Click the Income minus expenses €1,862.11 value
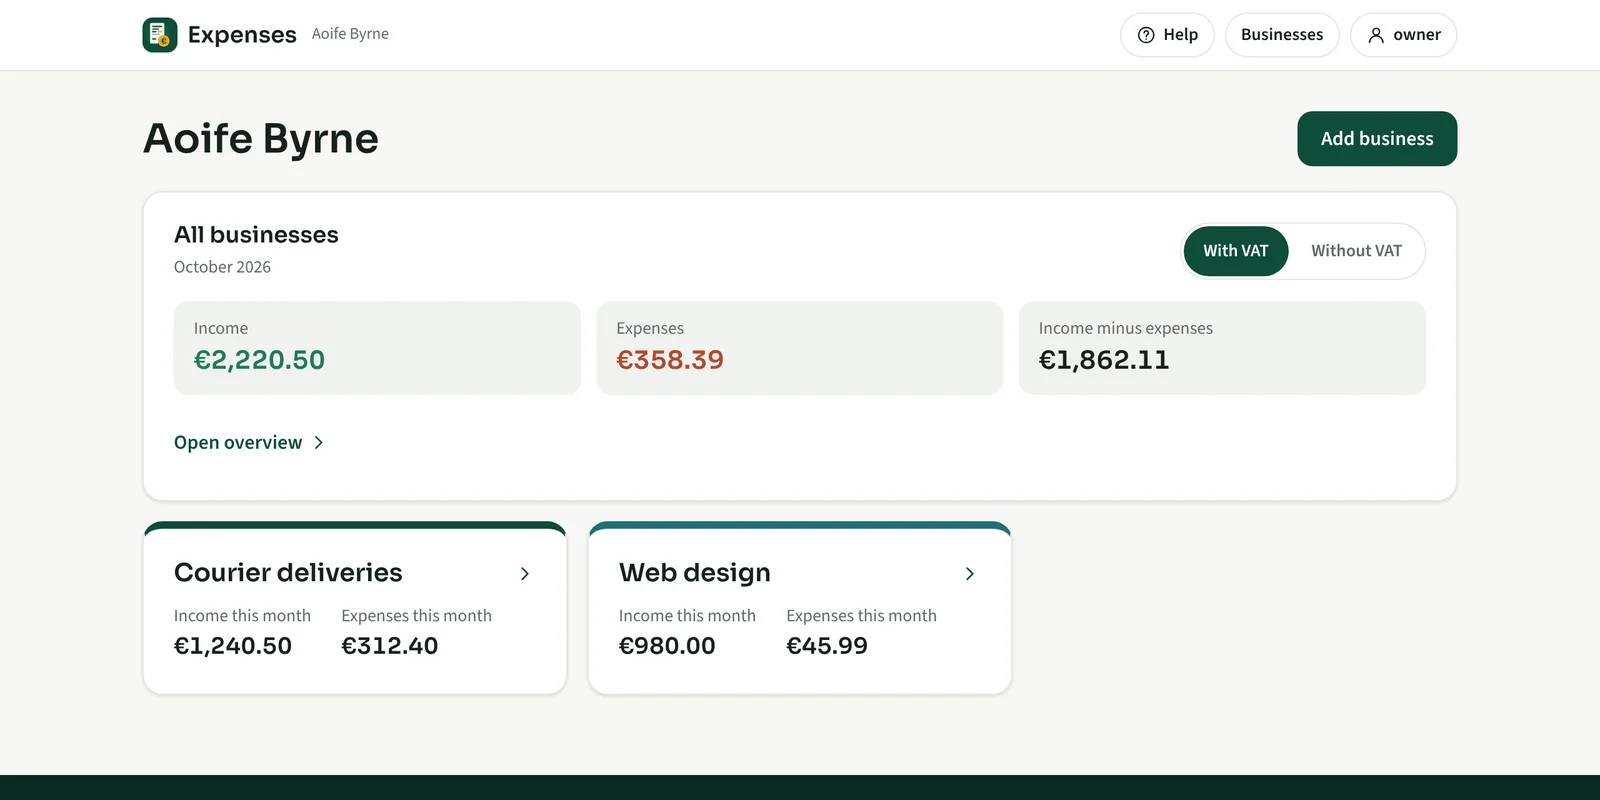 1104,360
